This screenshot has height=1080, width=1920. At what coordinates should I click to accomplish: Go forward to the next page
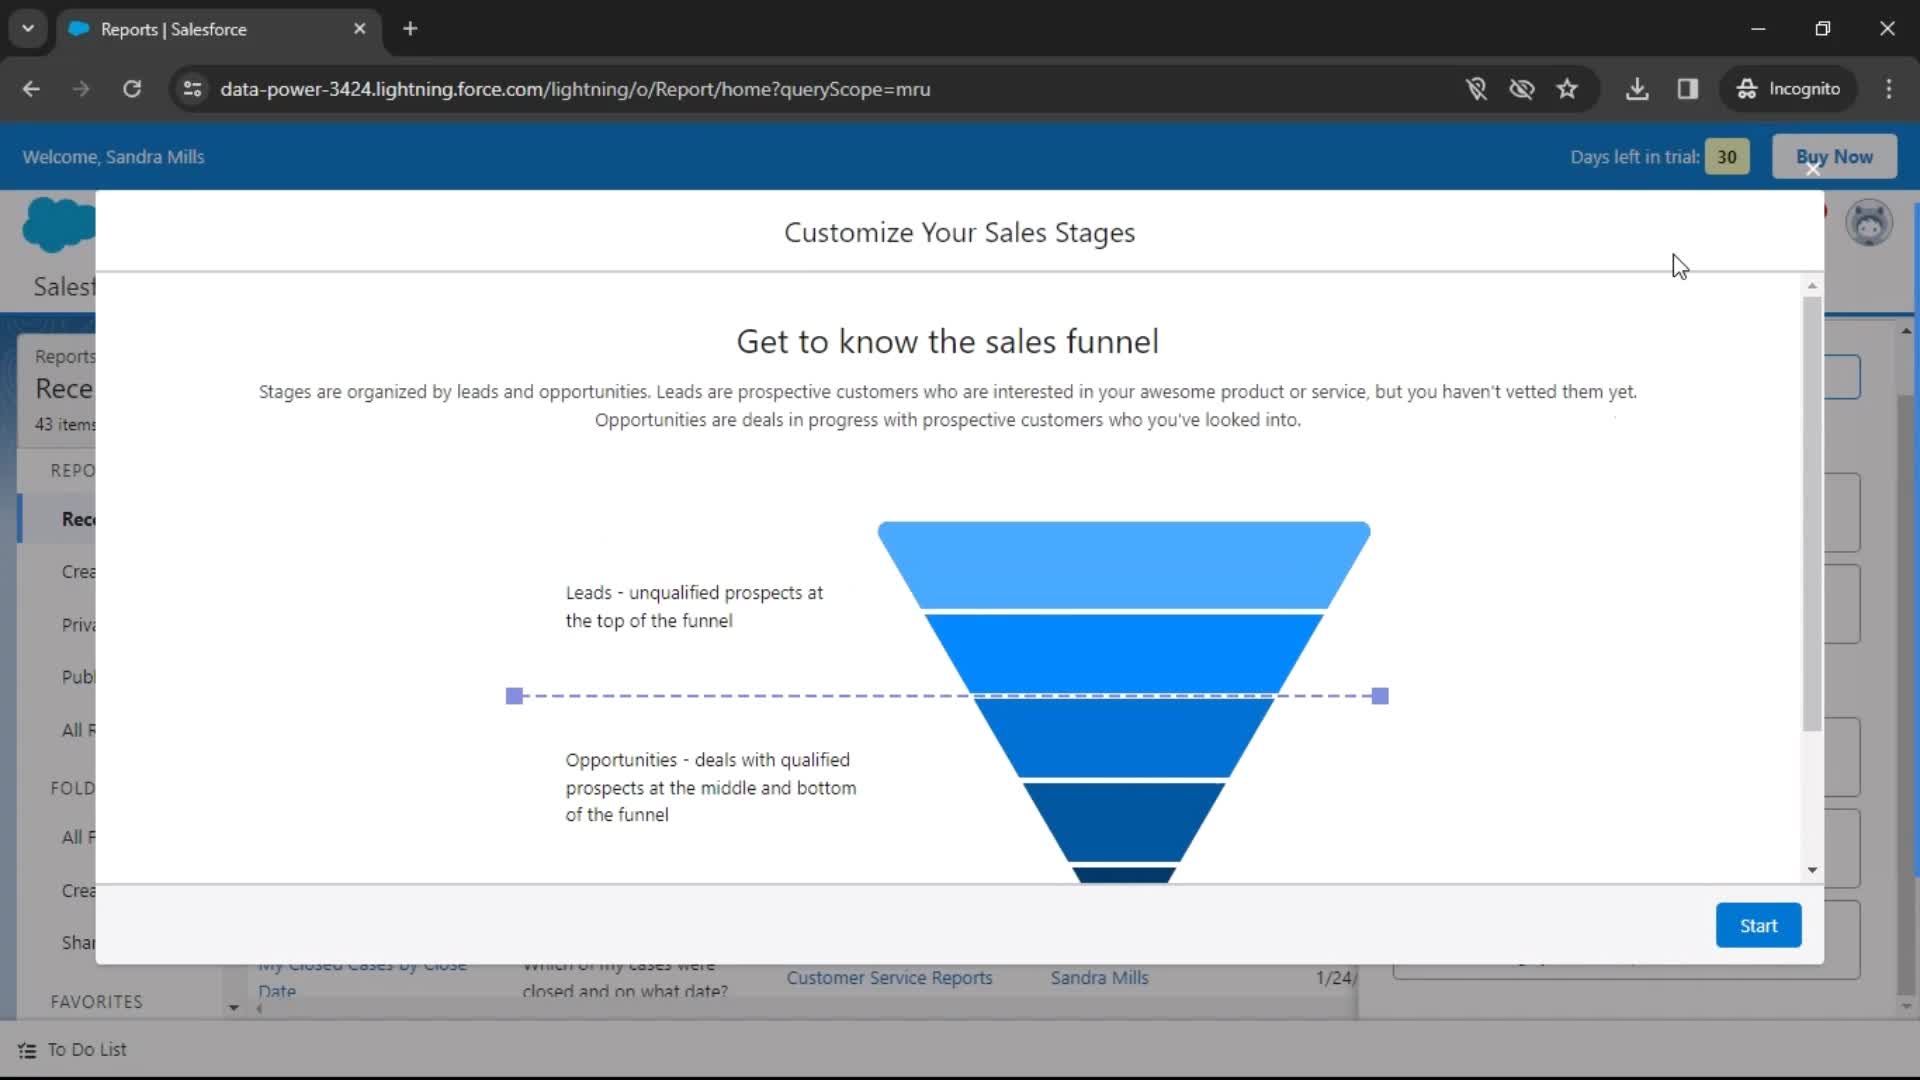tap(81, 89)
